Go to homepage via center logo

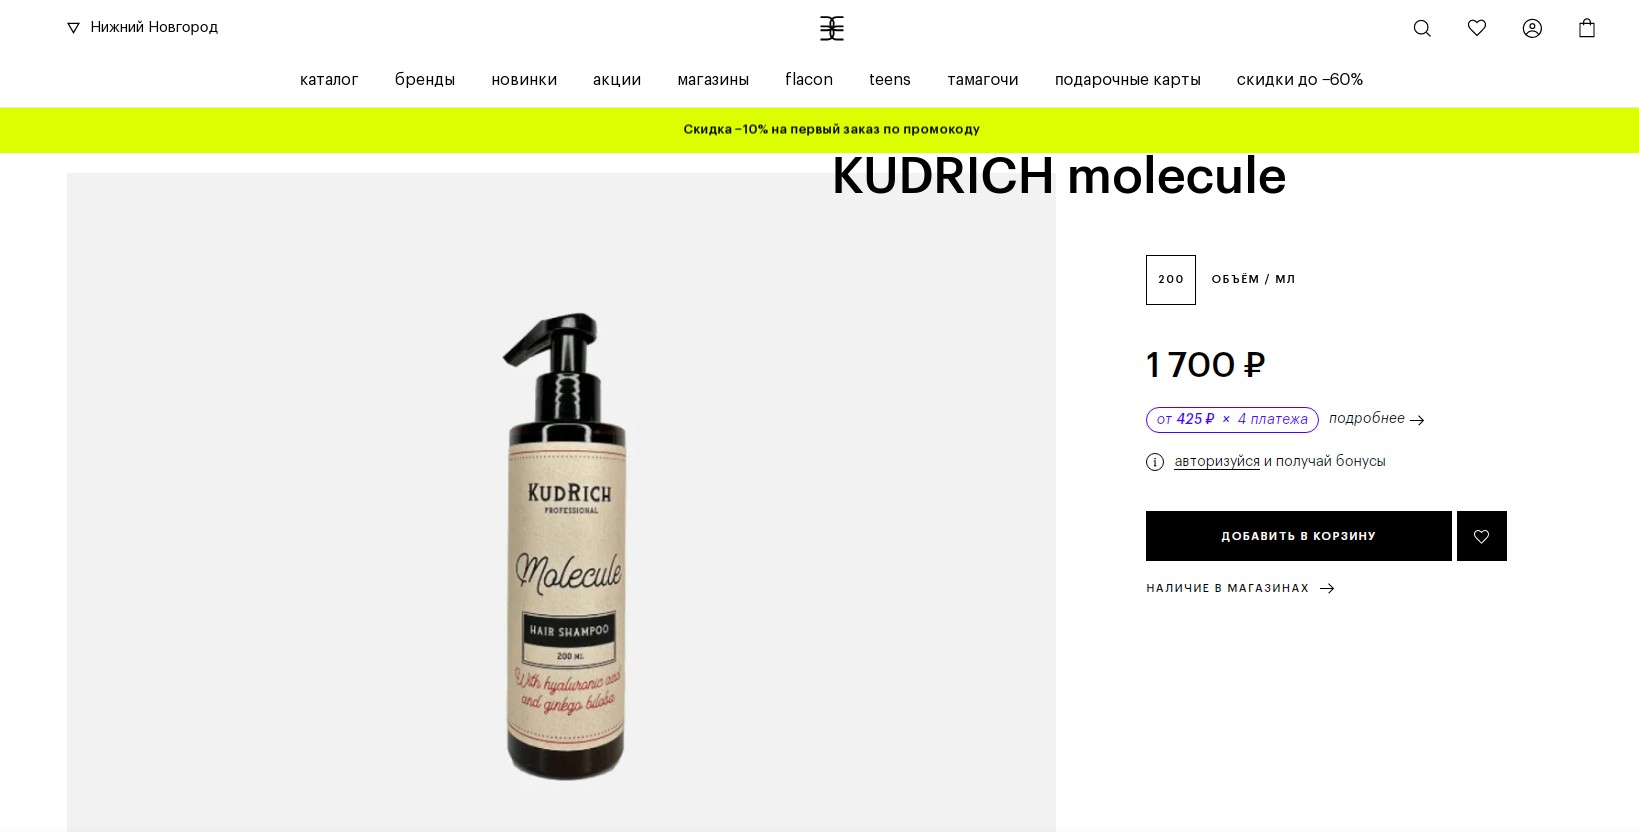832,28
